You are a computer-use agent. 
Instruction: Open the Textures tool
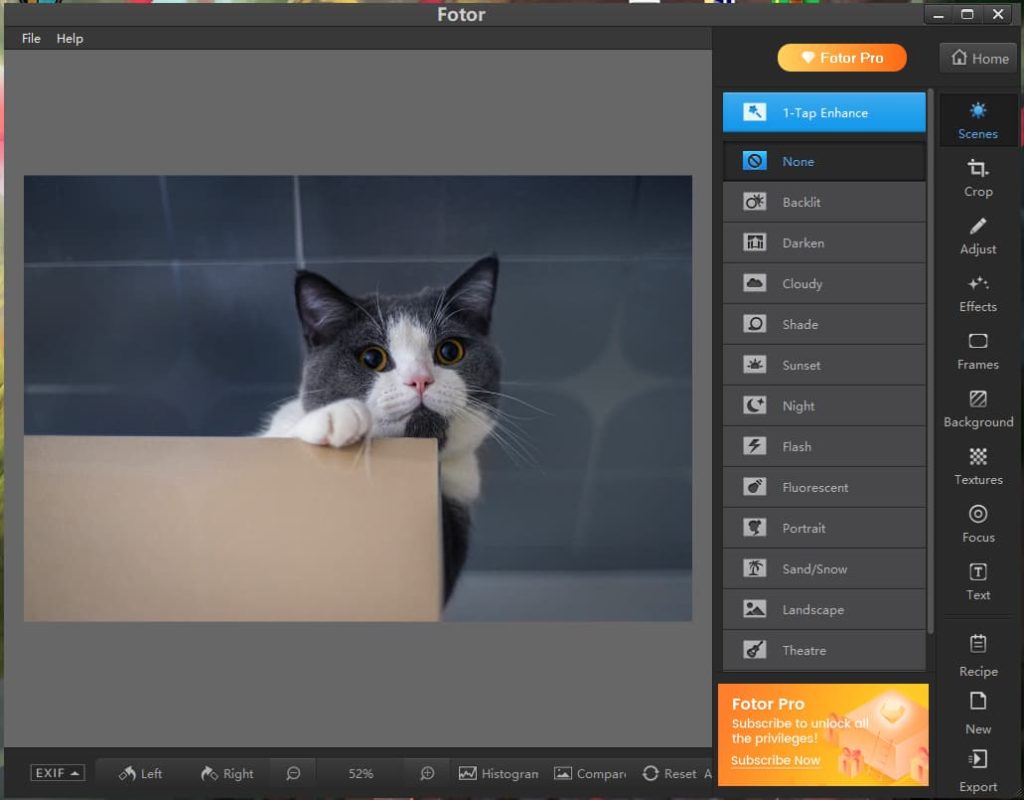click(x=978, y=466)
